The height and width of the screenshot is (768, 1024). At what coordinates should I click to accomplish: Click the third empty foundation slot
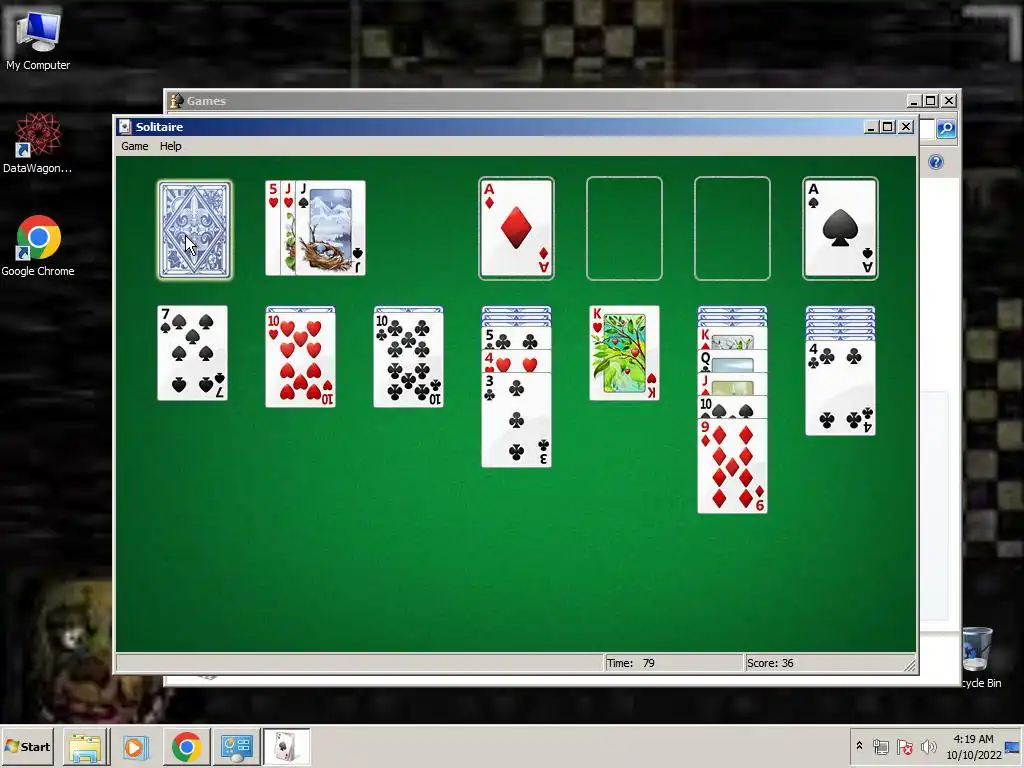732,228
